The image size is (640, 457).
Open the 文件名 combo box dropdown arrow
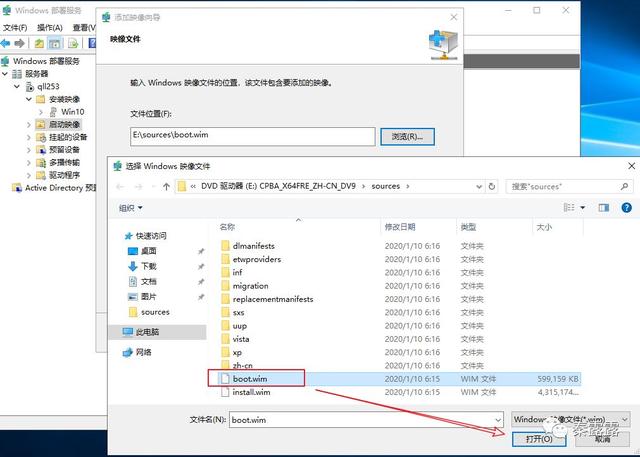pos(498,420)
